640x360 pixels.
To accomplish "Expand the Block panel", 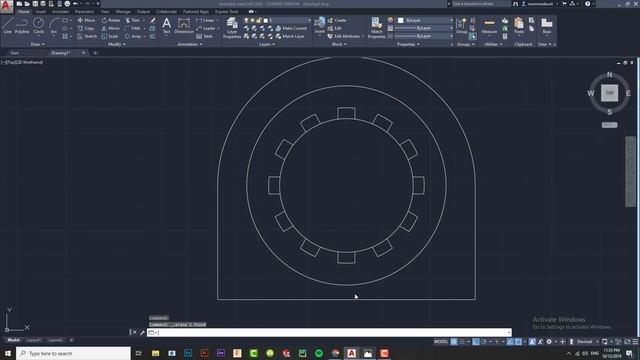I will click(339, 44).
